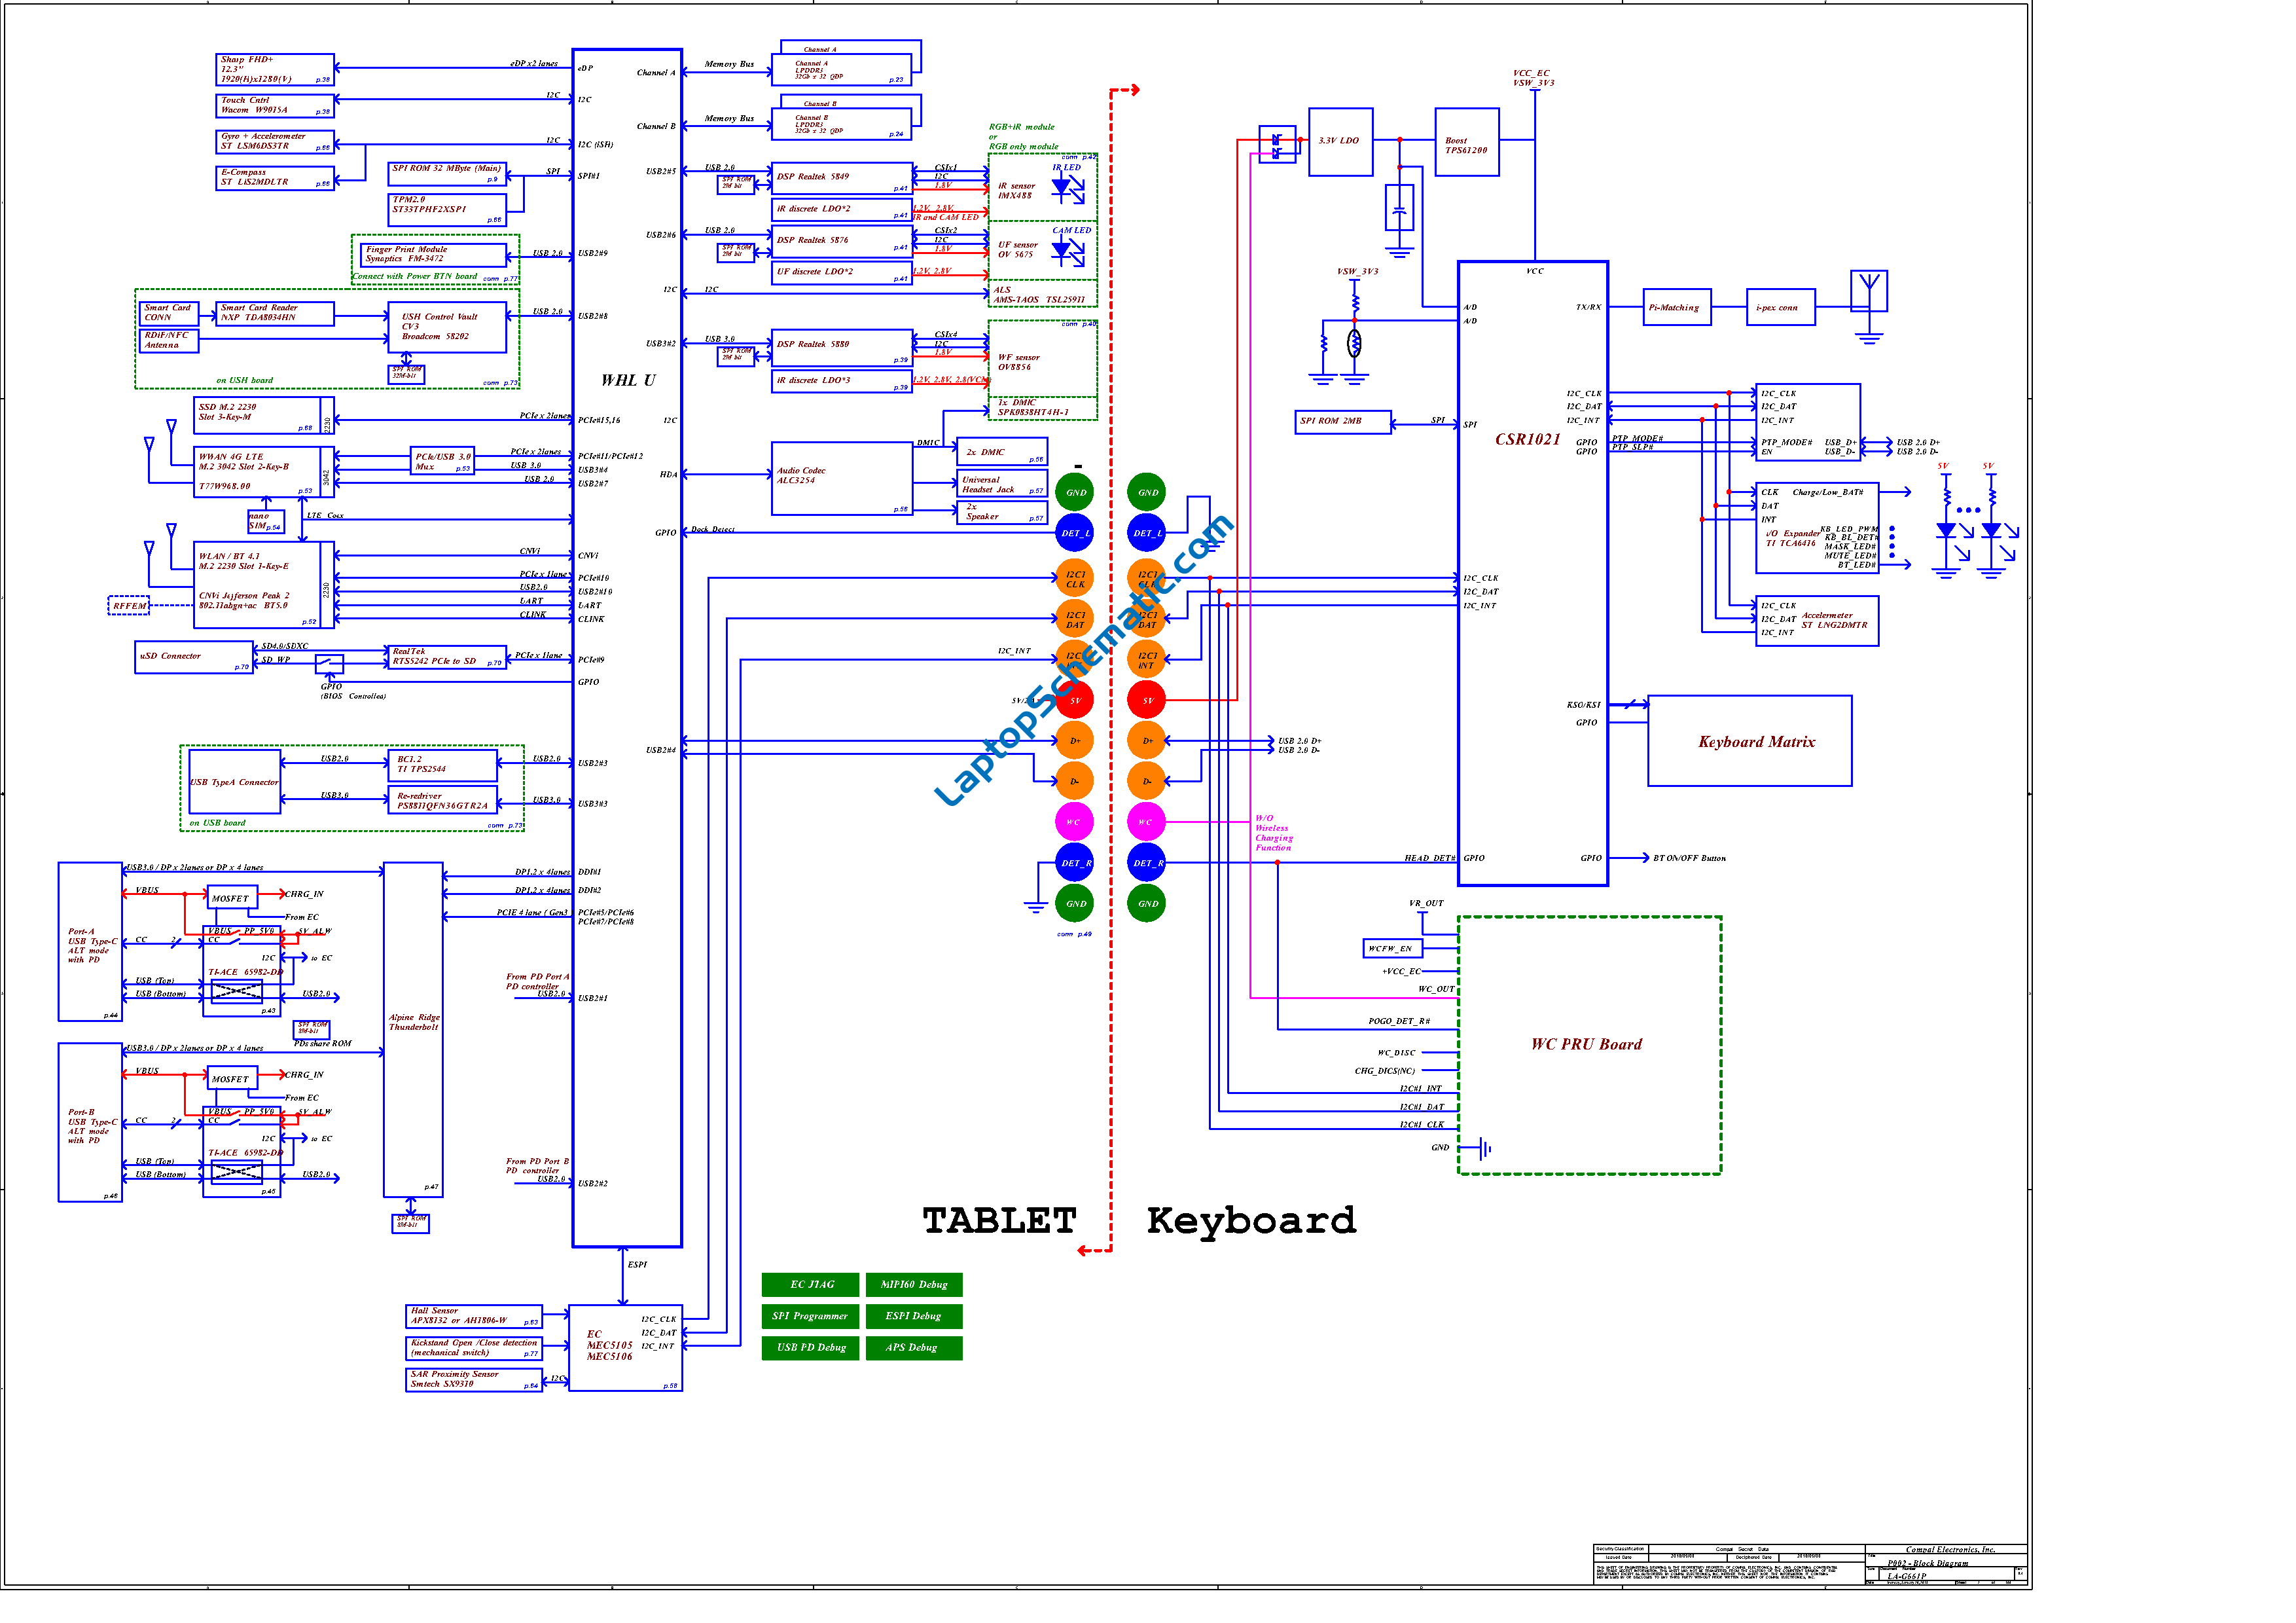Click the DSP Realtek 5849 block
Viewport: 2296px width, 1623px height.
(842, 178)
